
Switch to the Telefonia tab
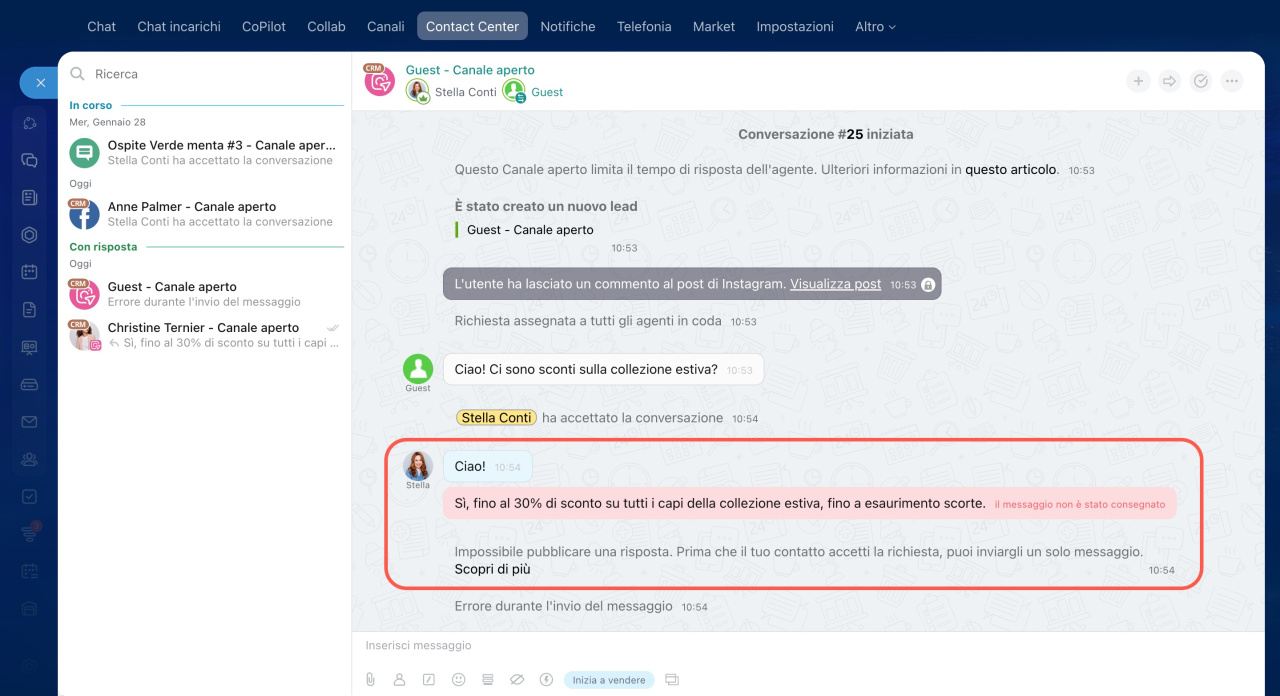coord(644,27)
